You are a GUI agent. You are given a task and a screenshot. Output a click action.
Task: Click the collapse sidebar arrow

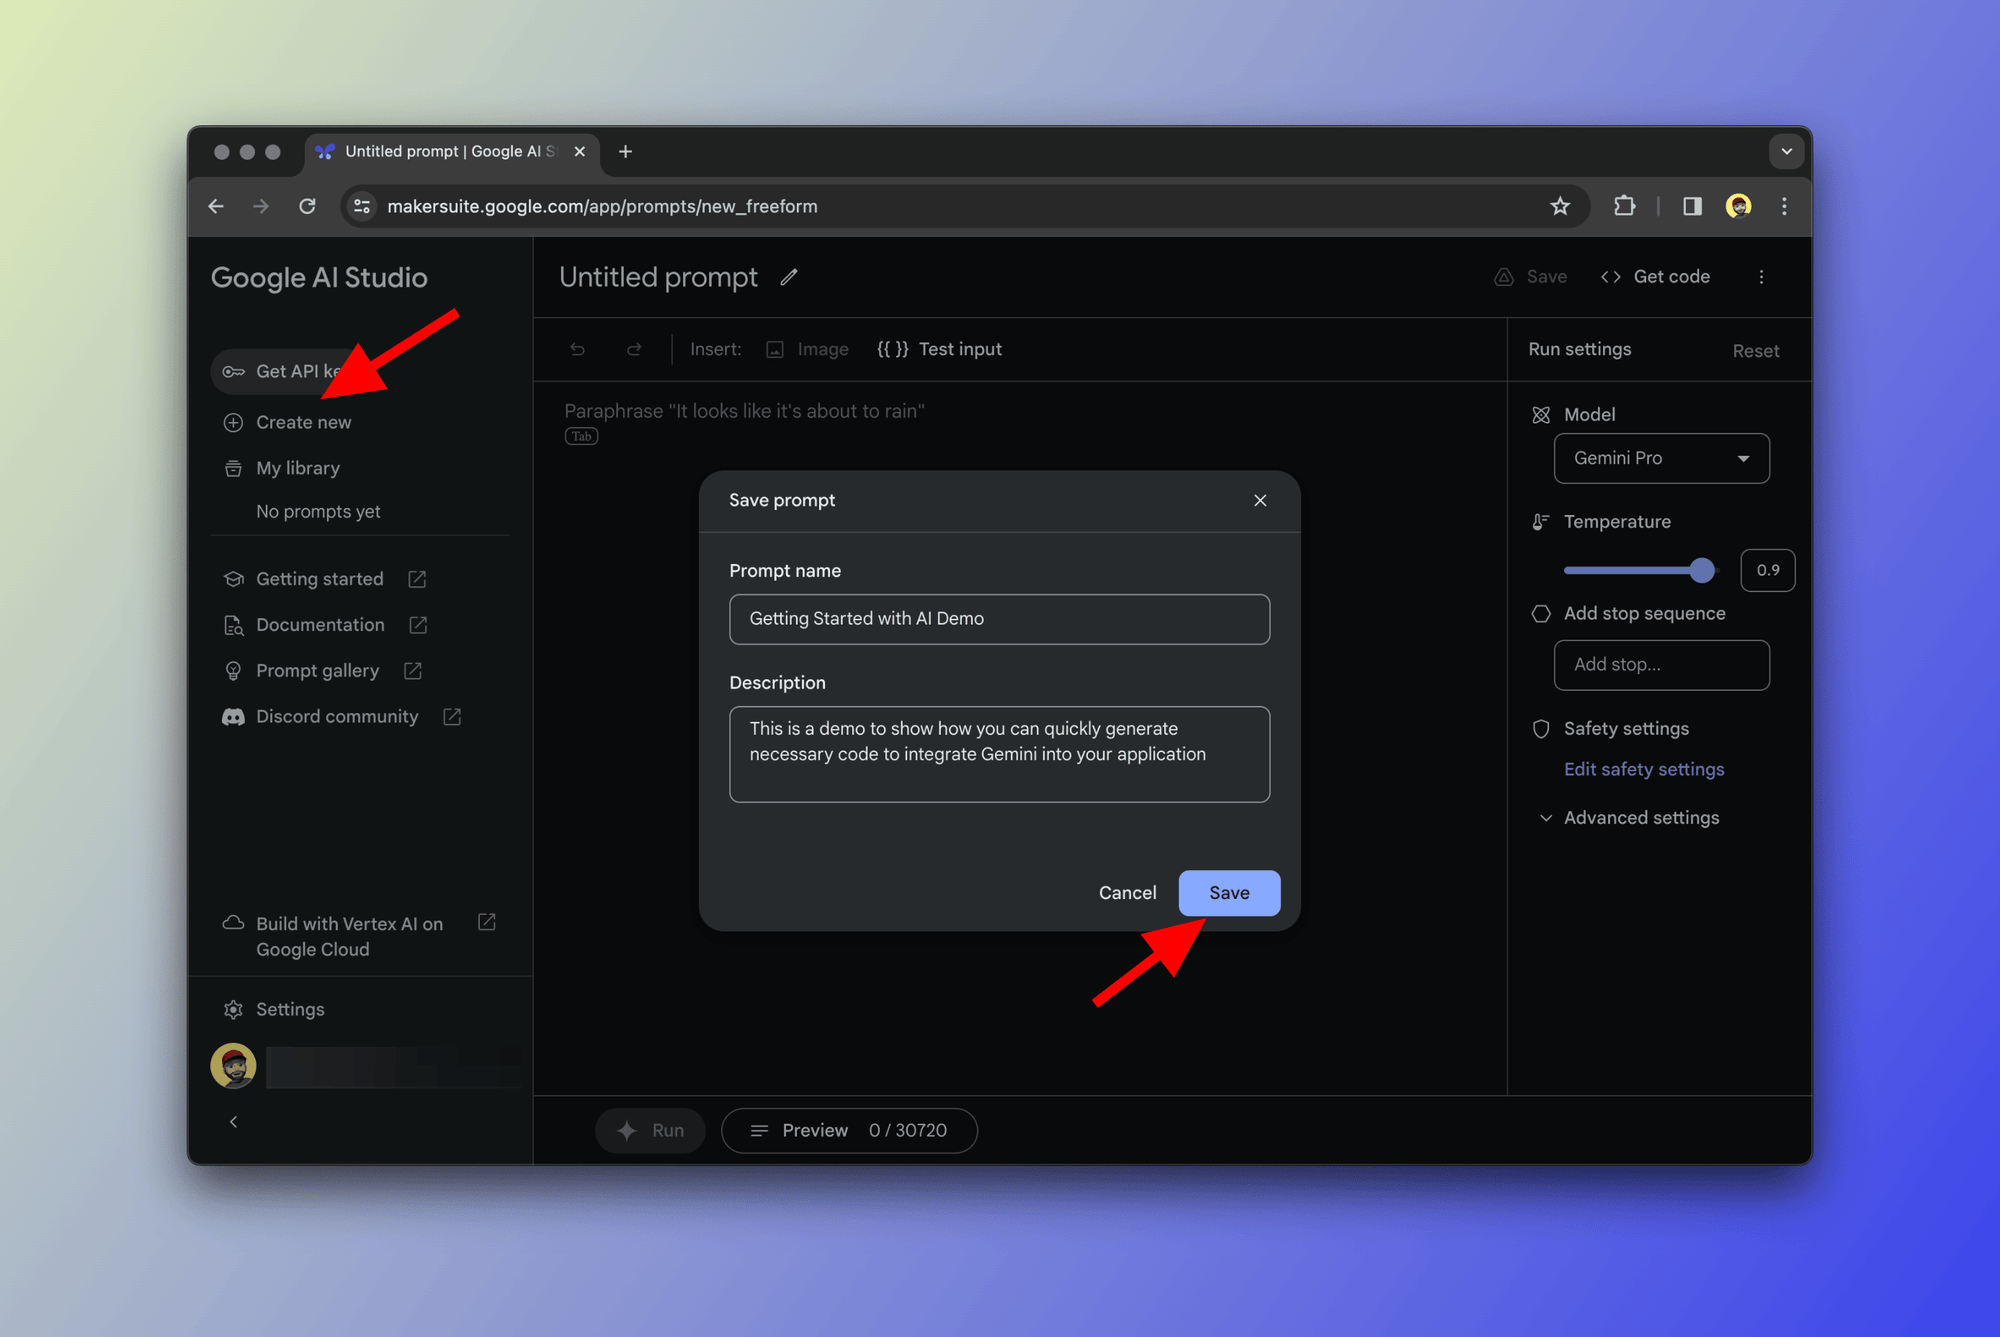[233, 1122]
